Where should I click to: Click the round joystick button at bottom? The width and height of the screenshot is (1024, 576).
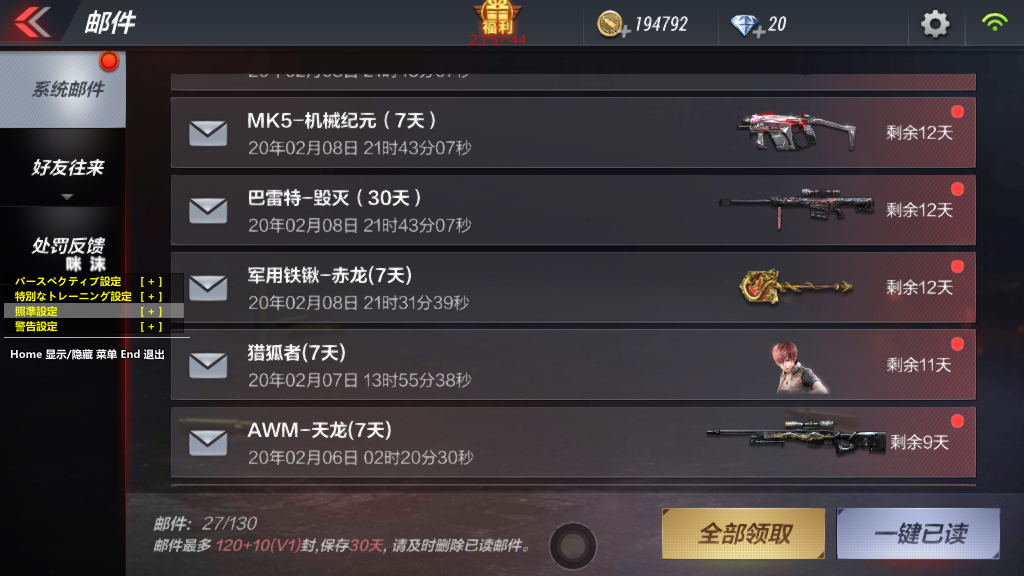click(x=573, y=545)
